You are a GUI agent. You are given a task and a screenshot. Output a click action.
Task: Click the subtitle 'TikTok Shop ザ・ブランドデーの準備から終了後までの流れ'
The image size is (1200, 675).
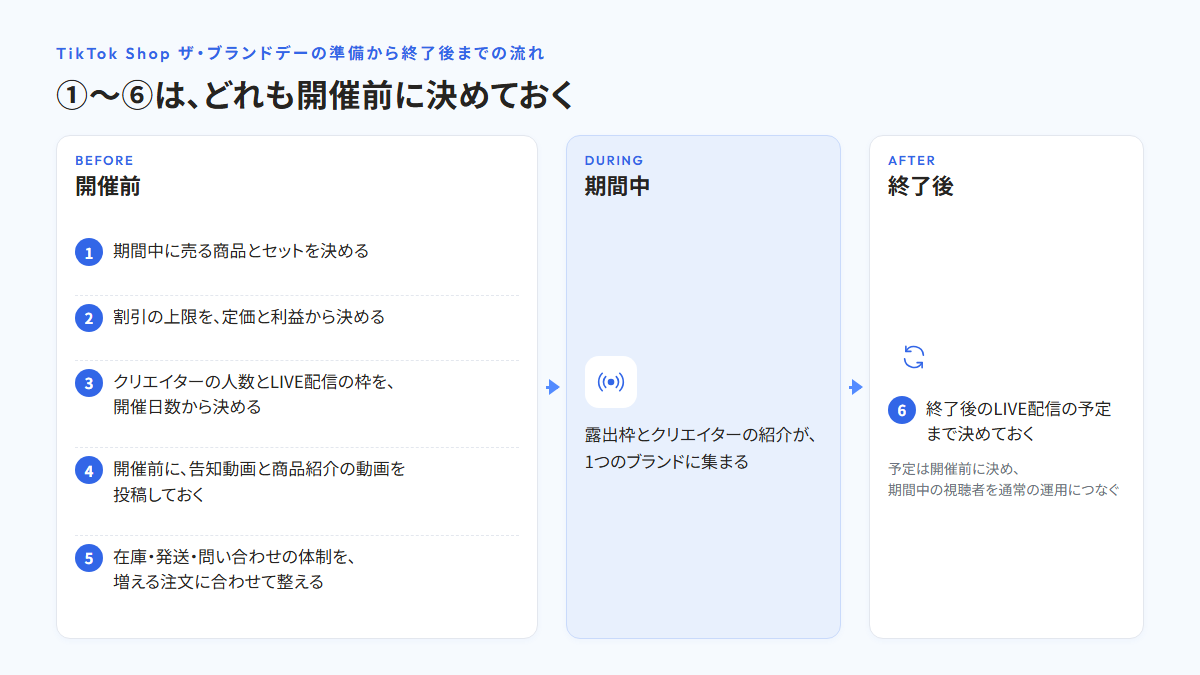pyautogui.click(x=300, y=52)
